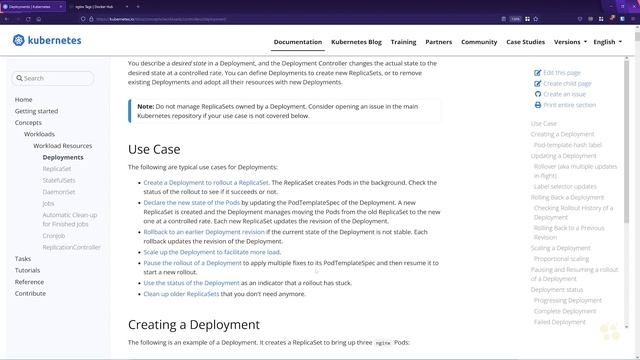This screenshot has height=360, width=640.
Task: Jump to Creating a Deployment in page contents
Action: tap(562, 134)
